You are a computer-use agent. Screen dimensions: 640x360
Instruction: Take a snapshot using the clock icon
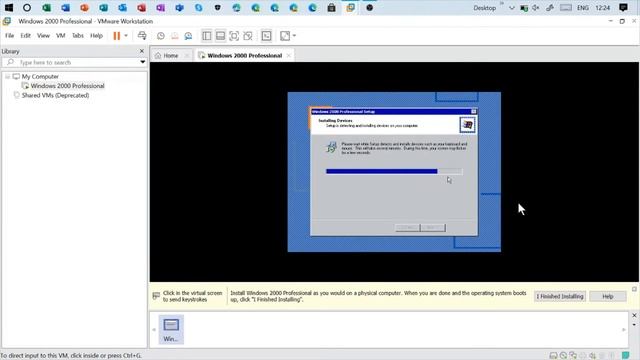pos(160,36)
